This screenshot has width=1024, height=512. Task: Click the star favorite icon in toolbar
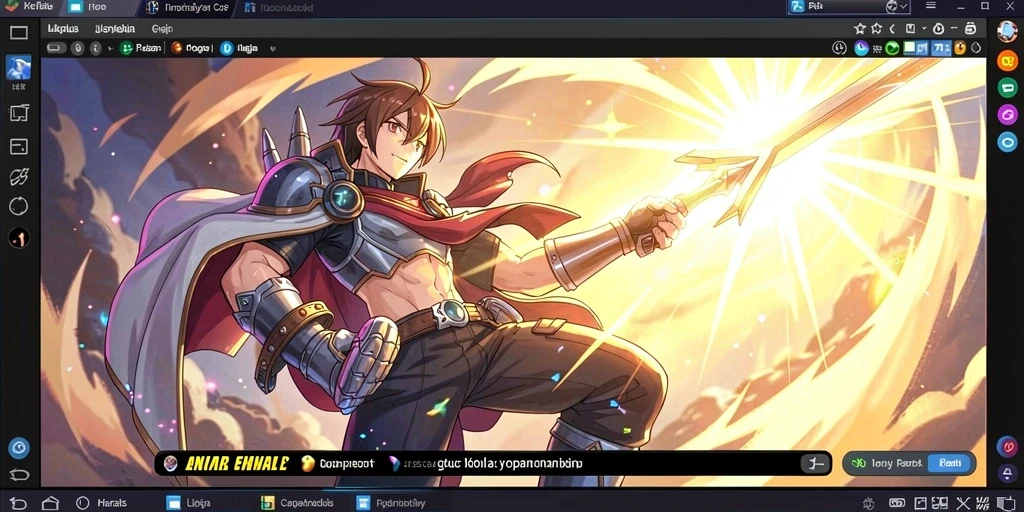pos(859,28)
